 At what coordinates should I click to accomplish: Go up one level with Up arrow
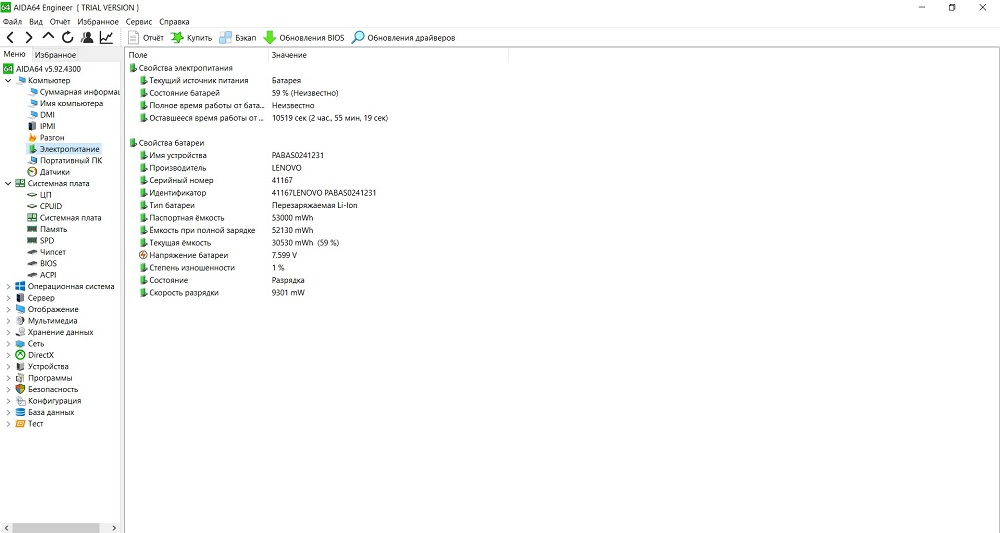click(48, 36)
